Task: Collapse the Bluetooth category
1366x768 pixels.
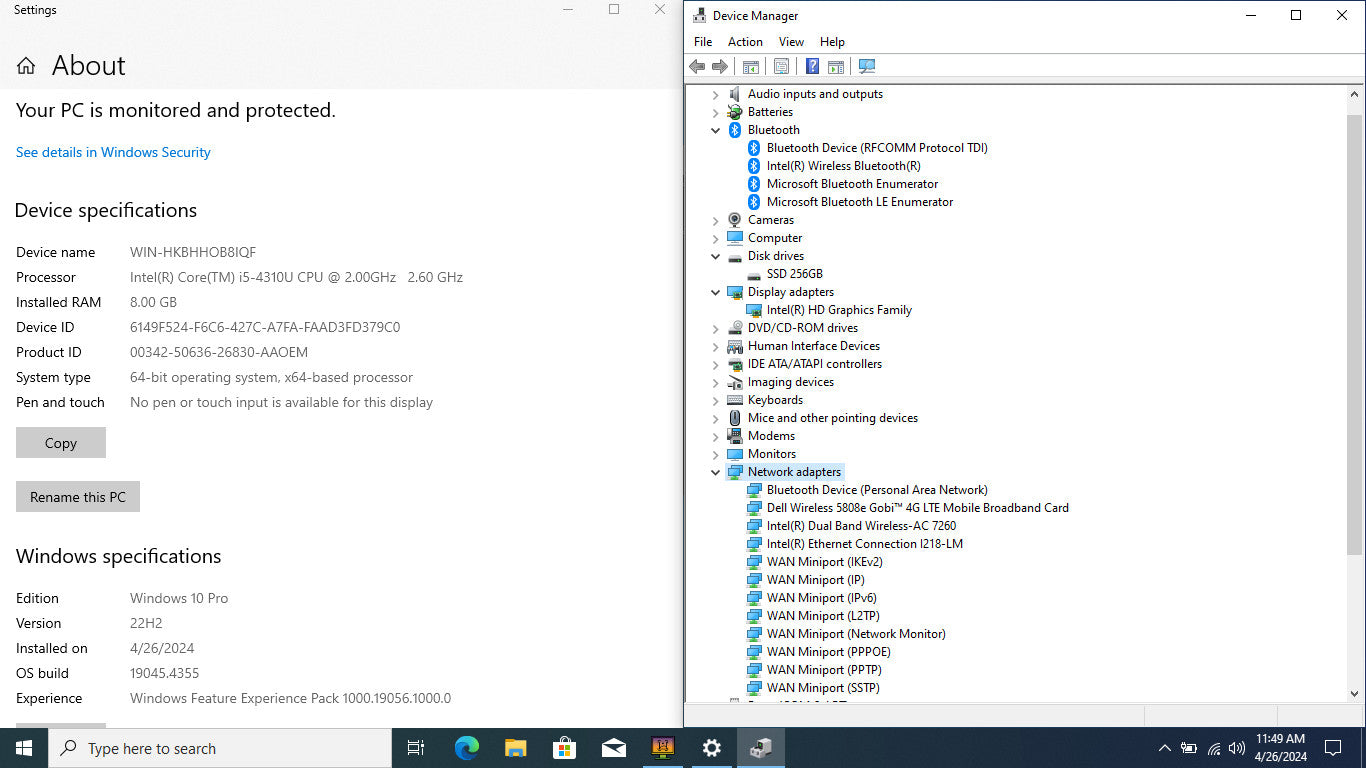Action: (715, 130)
